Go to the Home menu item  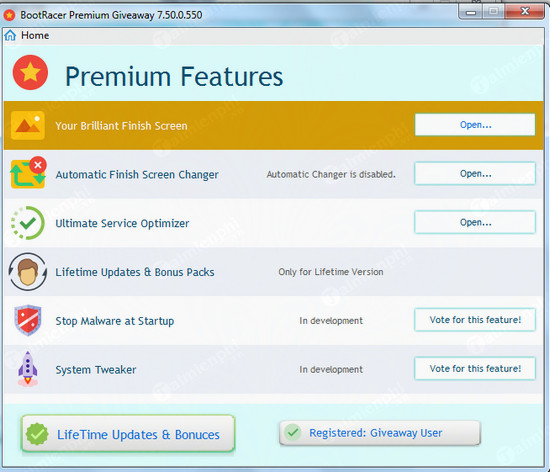35,35
